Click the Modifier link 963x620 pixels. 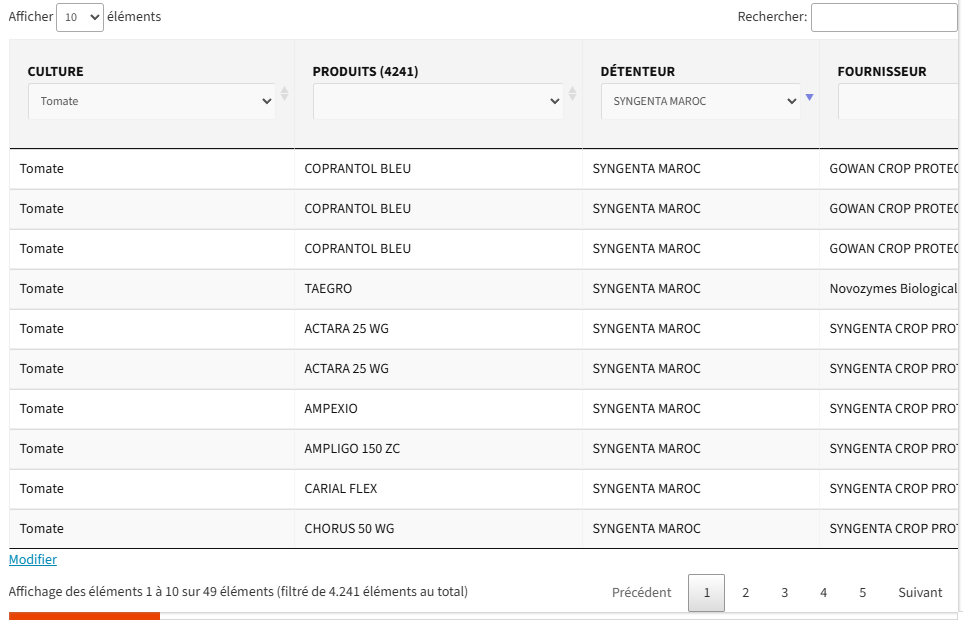pos(33,559)
